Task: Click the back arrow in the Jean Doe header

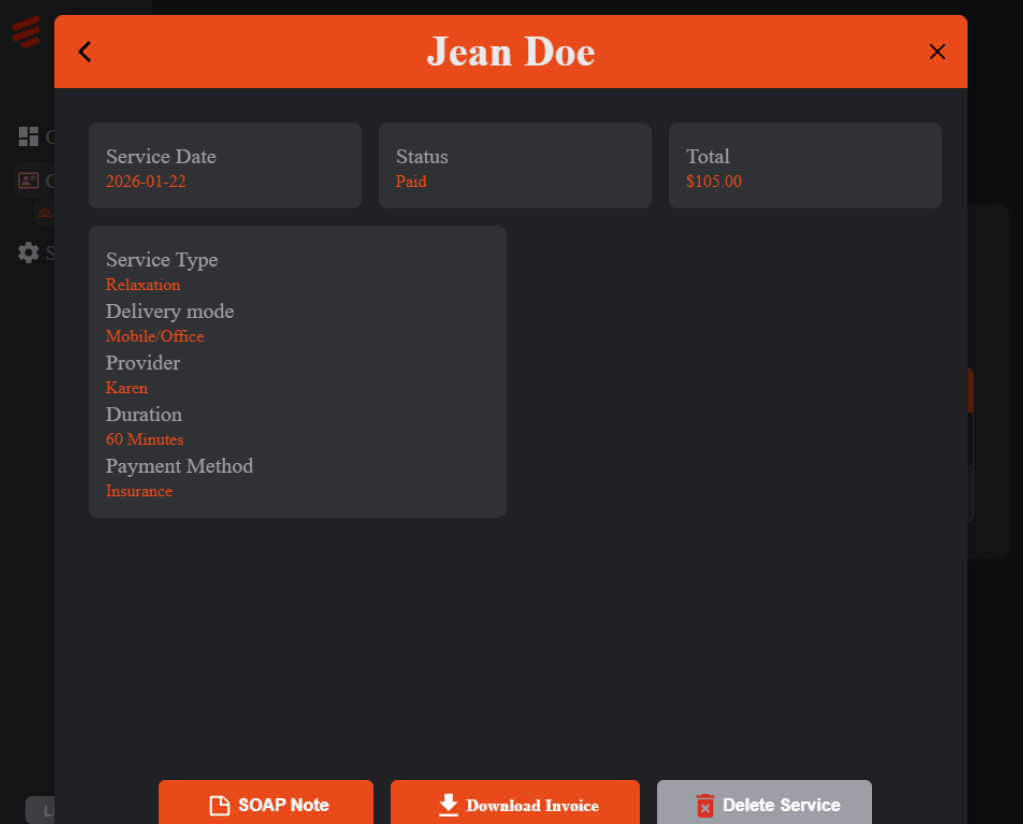Action: pos(84,51)
